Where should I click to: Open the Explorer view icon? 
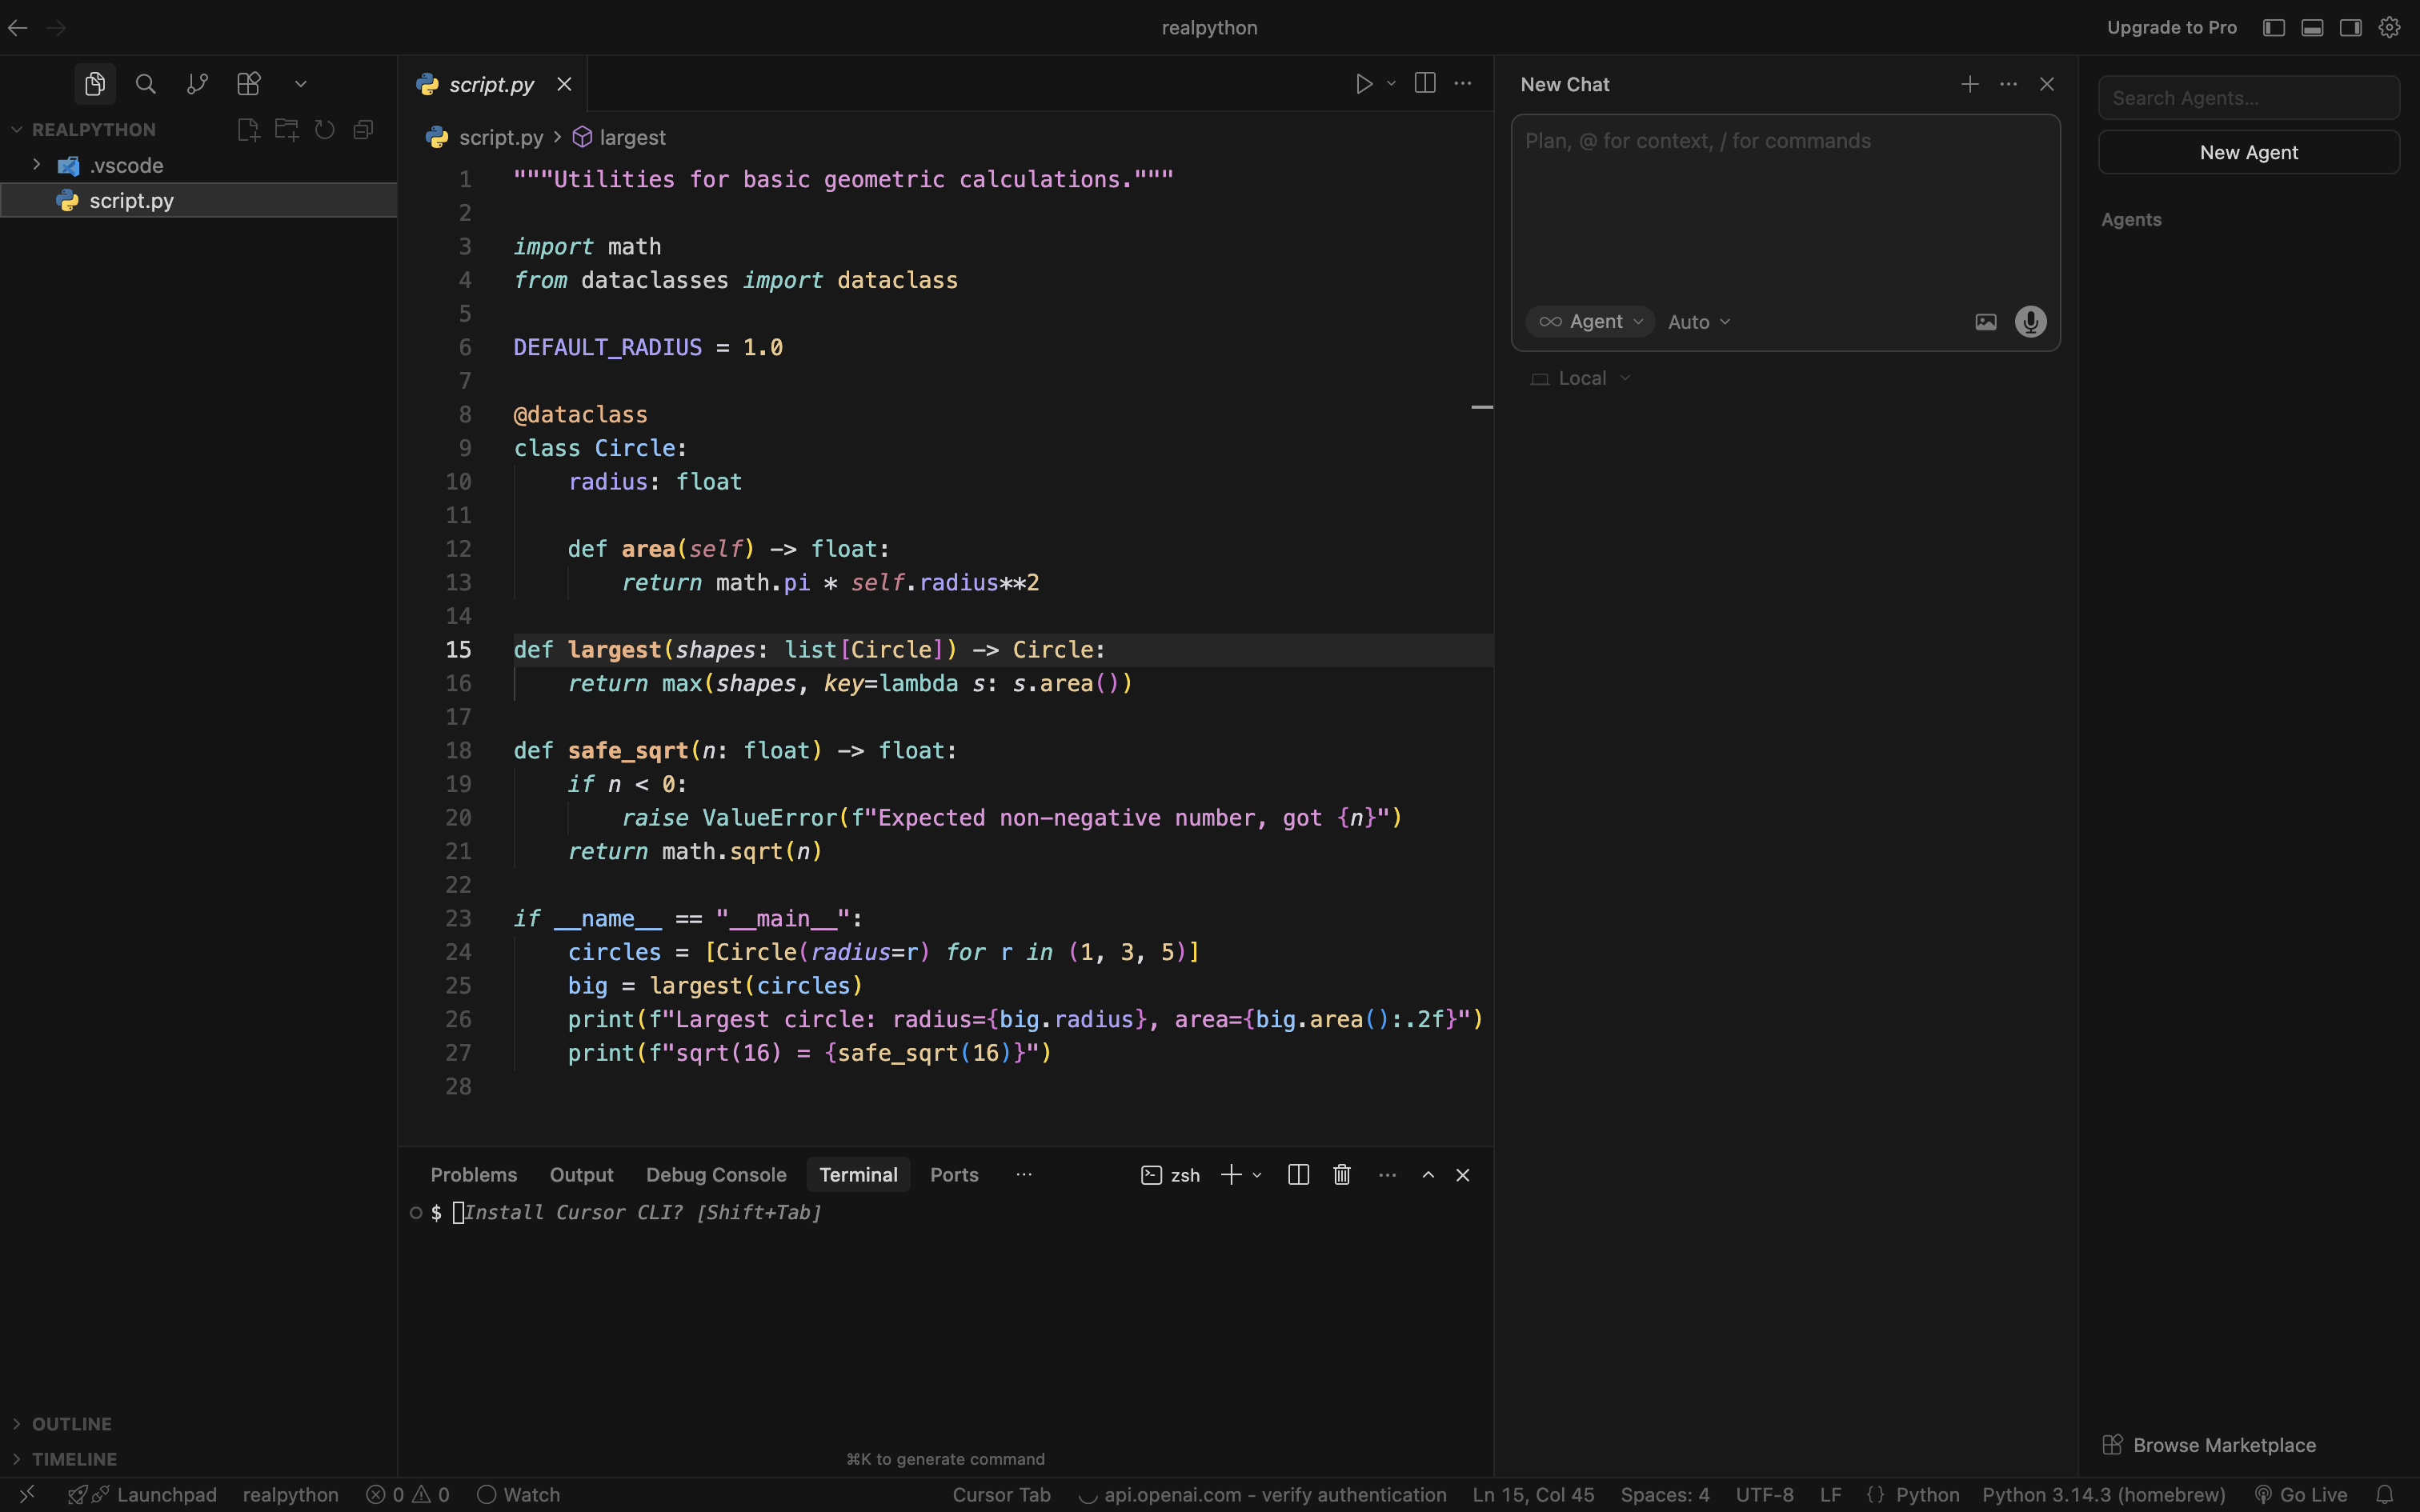95,84
